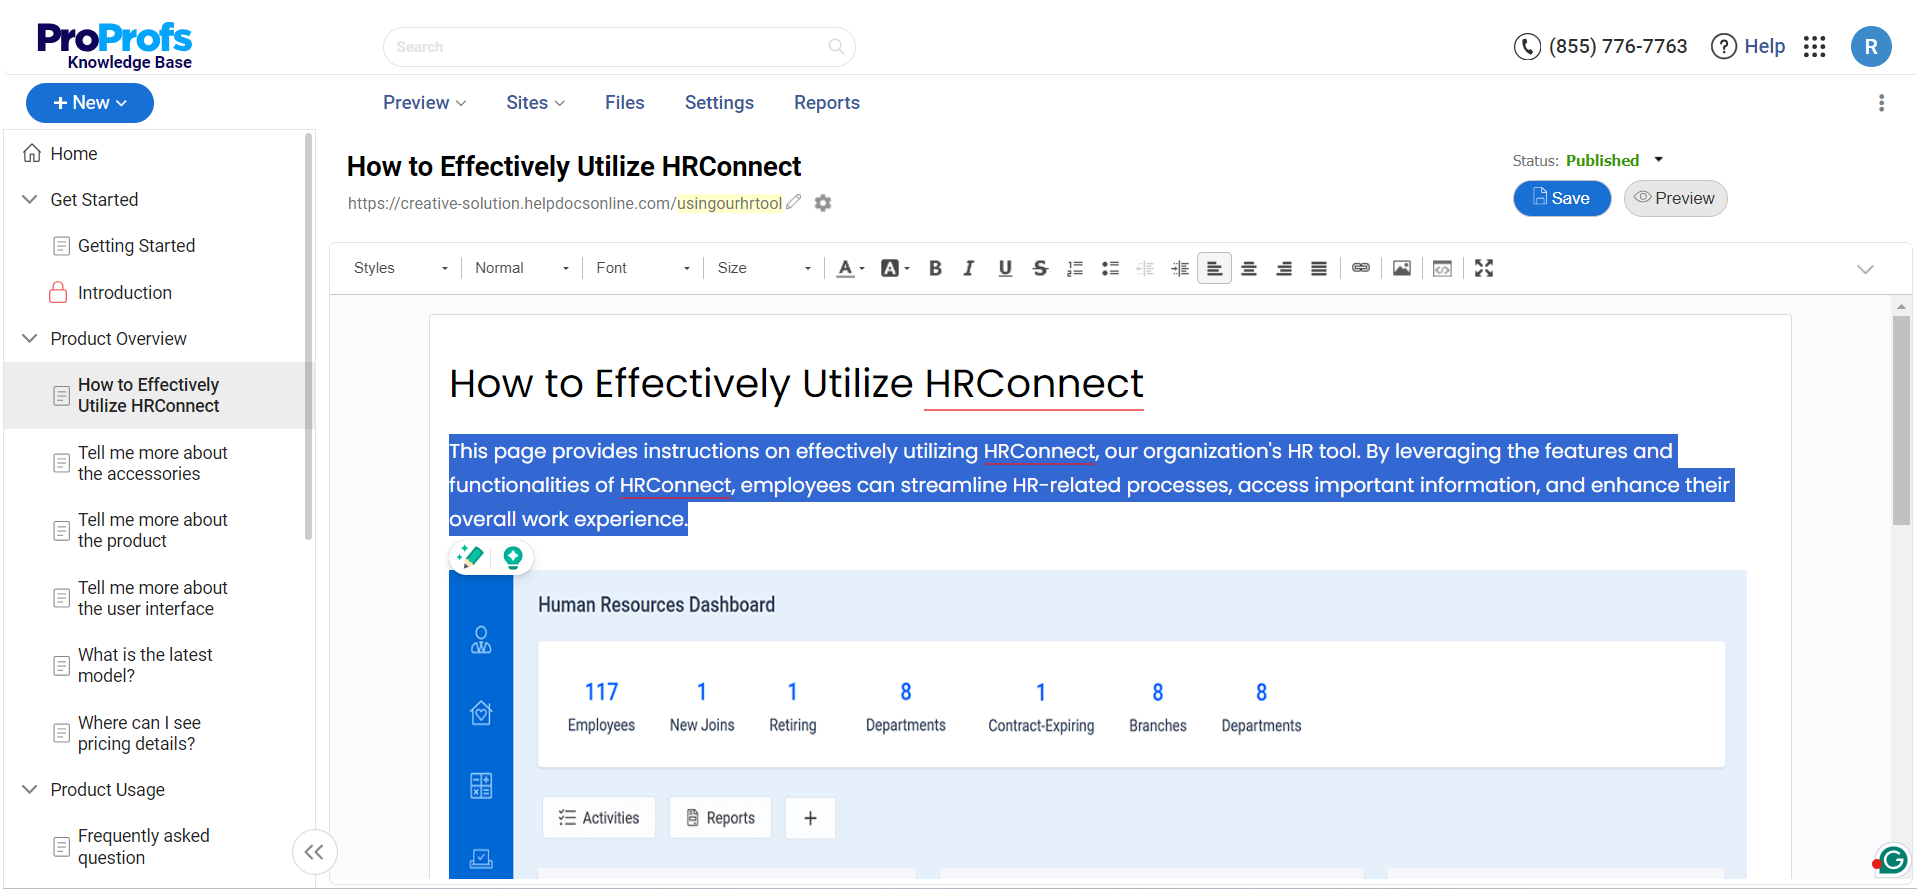
Task: Open the text color picker
Action: 850,268
